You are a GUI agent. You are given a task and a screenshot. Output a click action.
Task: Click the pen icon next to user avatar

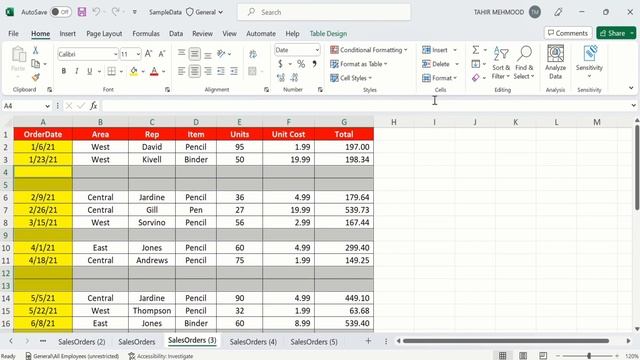(558, 12)
